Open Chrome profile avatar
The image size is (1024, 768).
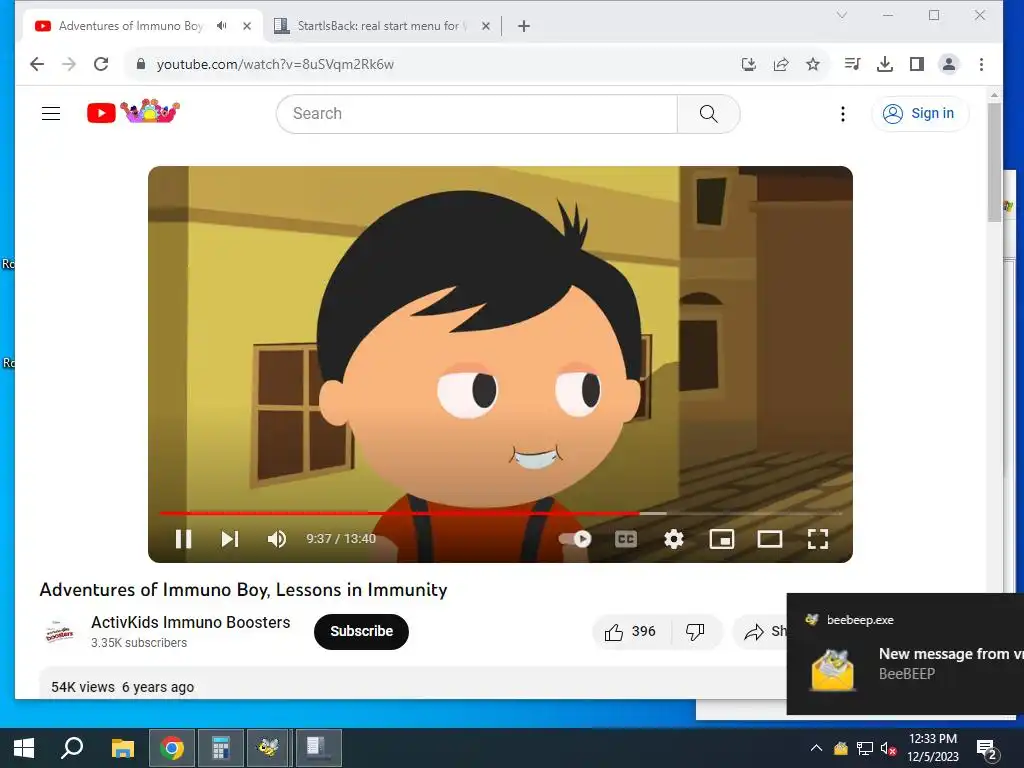pyautogui.click(x=949, y=64)
